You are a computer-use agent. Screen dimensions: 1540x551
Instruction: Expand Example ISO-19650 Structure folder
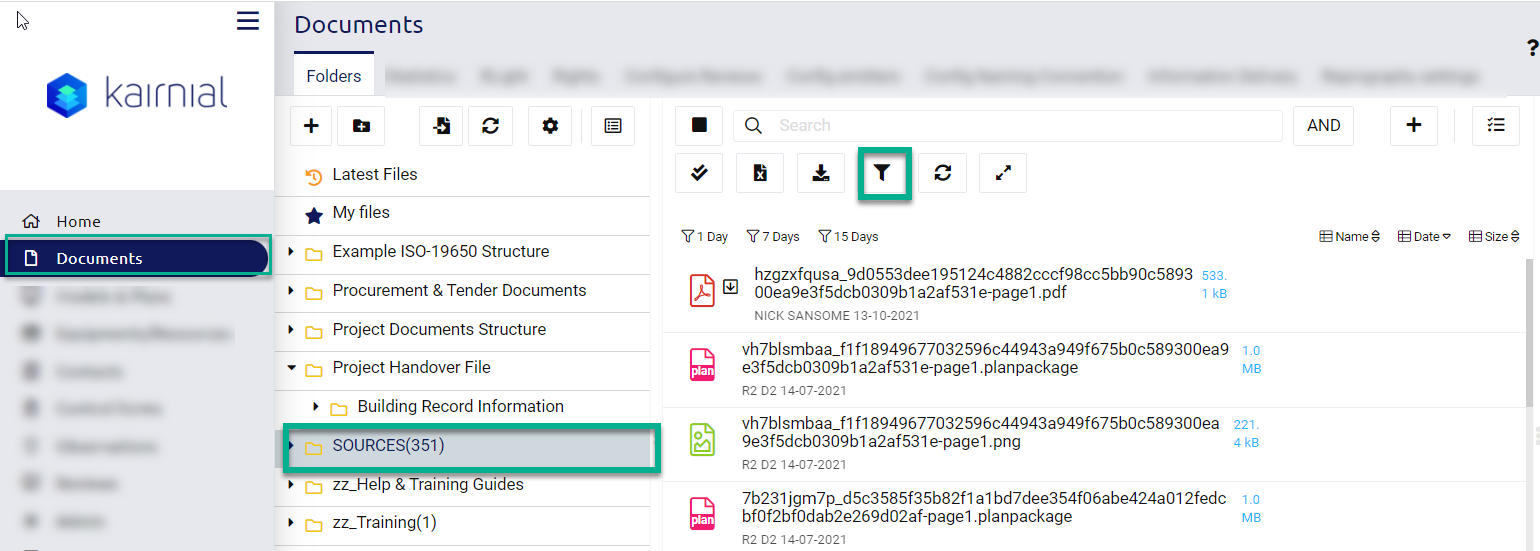coord(291,252)
